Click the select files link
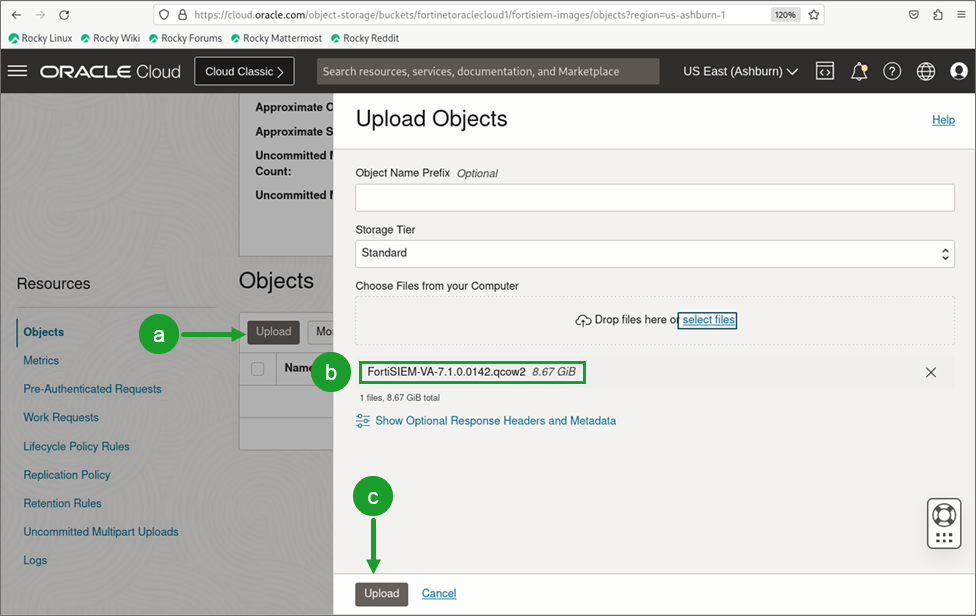Screen dimensions: 976x616 [707, 319]
